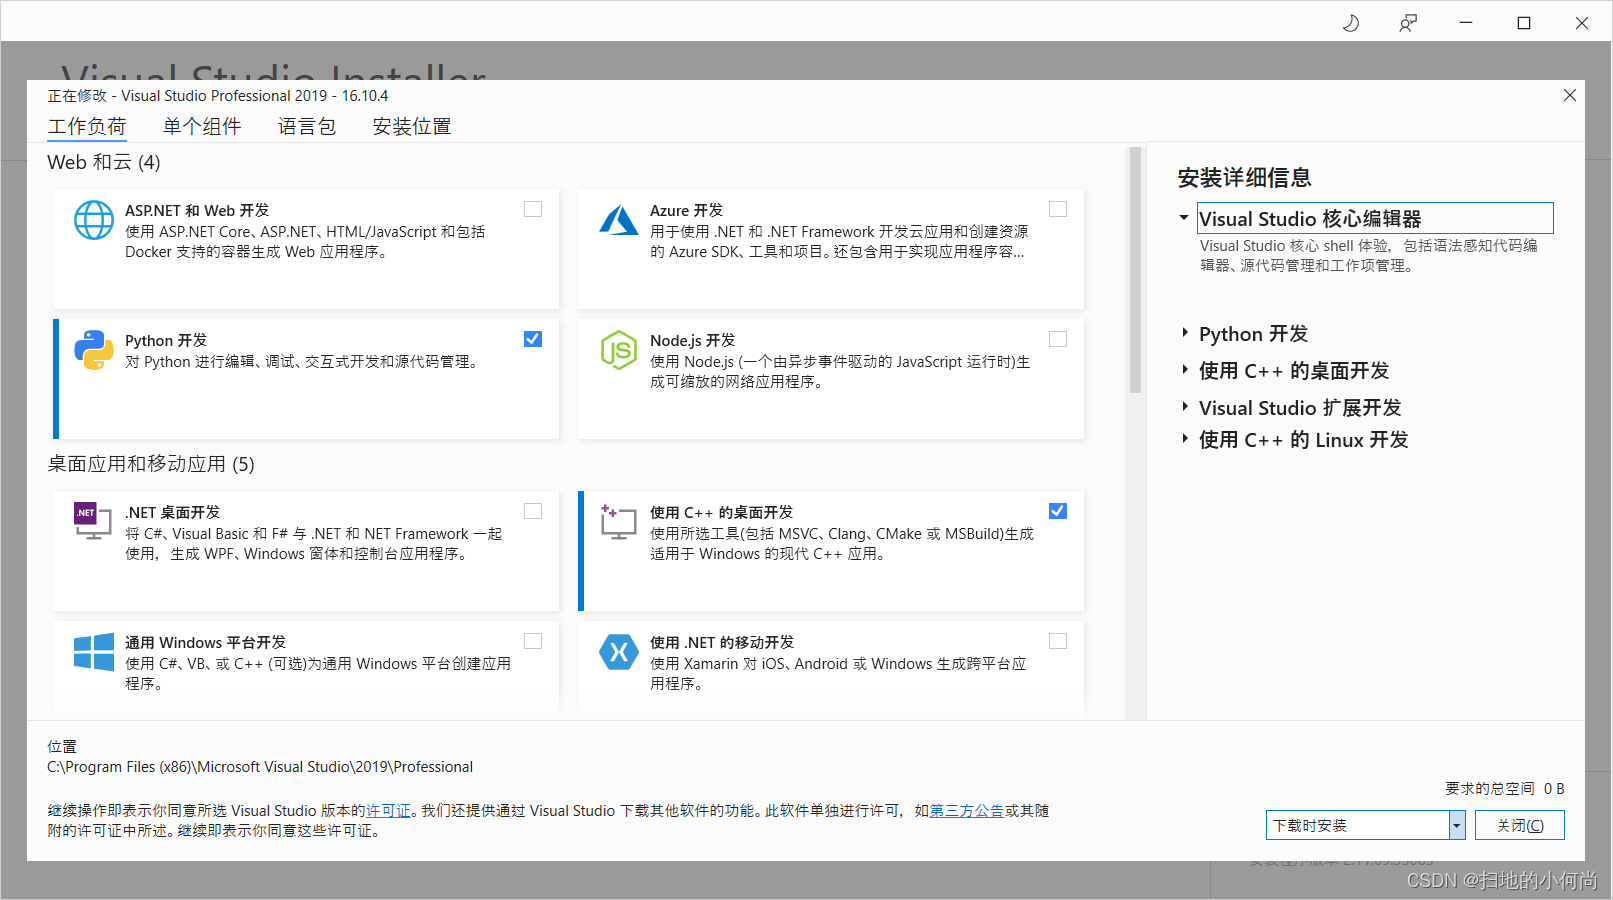Uncheck desktop development with C++ workload
The width and height of the screenshot is (1613, 900).
tap(1058, 511)
